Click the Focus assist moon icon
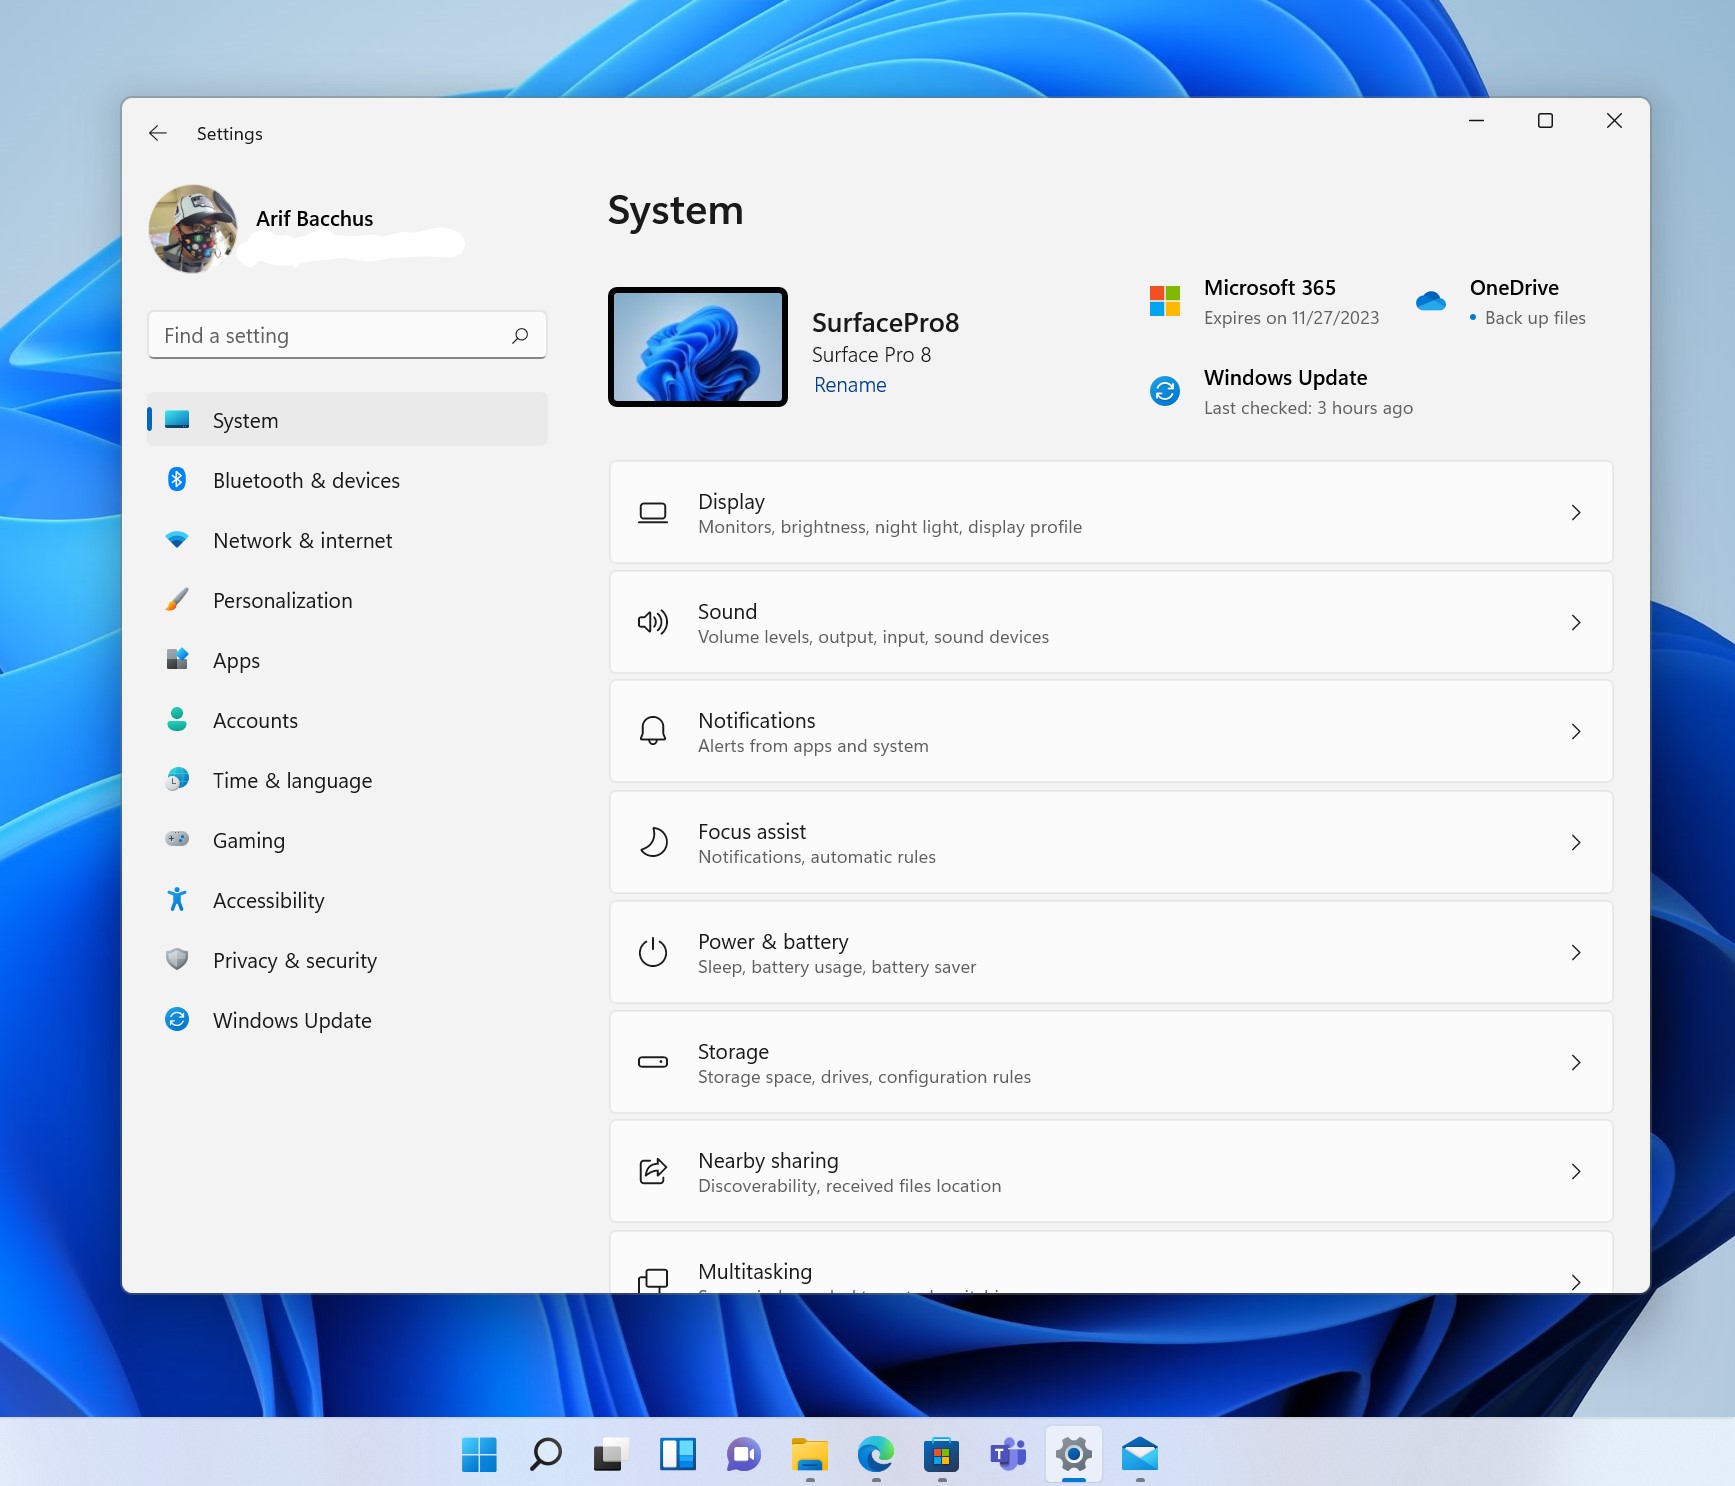This screenshot has width=1735, height=1486. pos(653,842)
